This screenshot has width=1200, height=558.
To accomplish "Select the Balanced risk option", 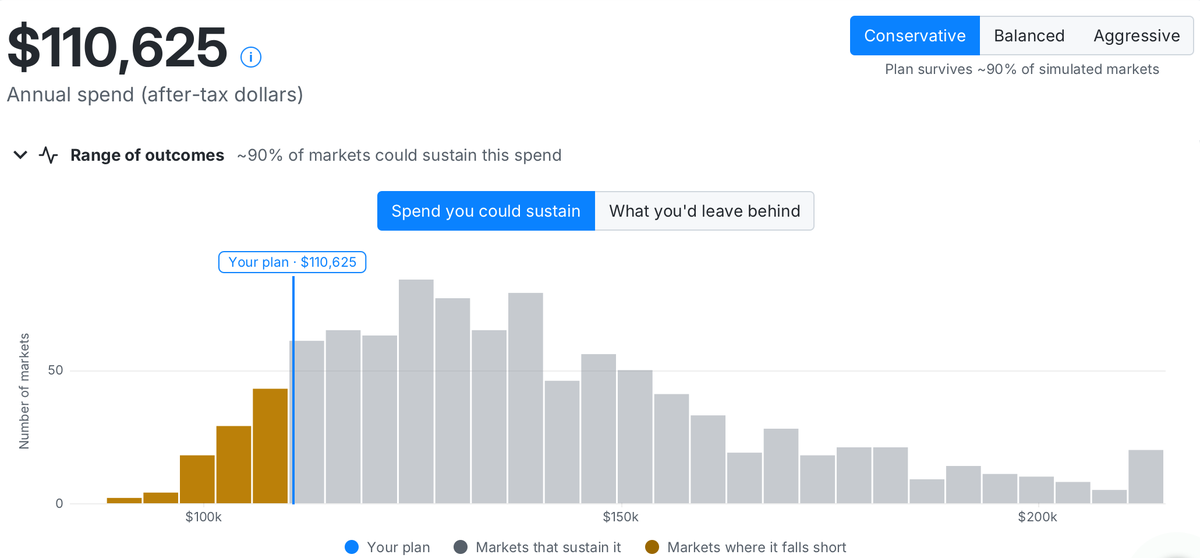I will click(1029, 36).
